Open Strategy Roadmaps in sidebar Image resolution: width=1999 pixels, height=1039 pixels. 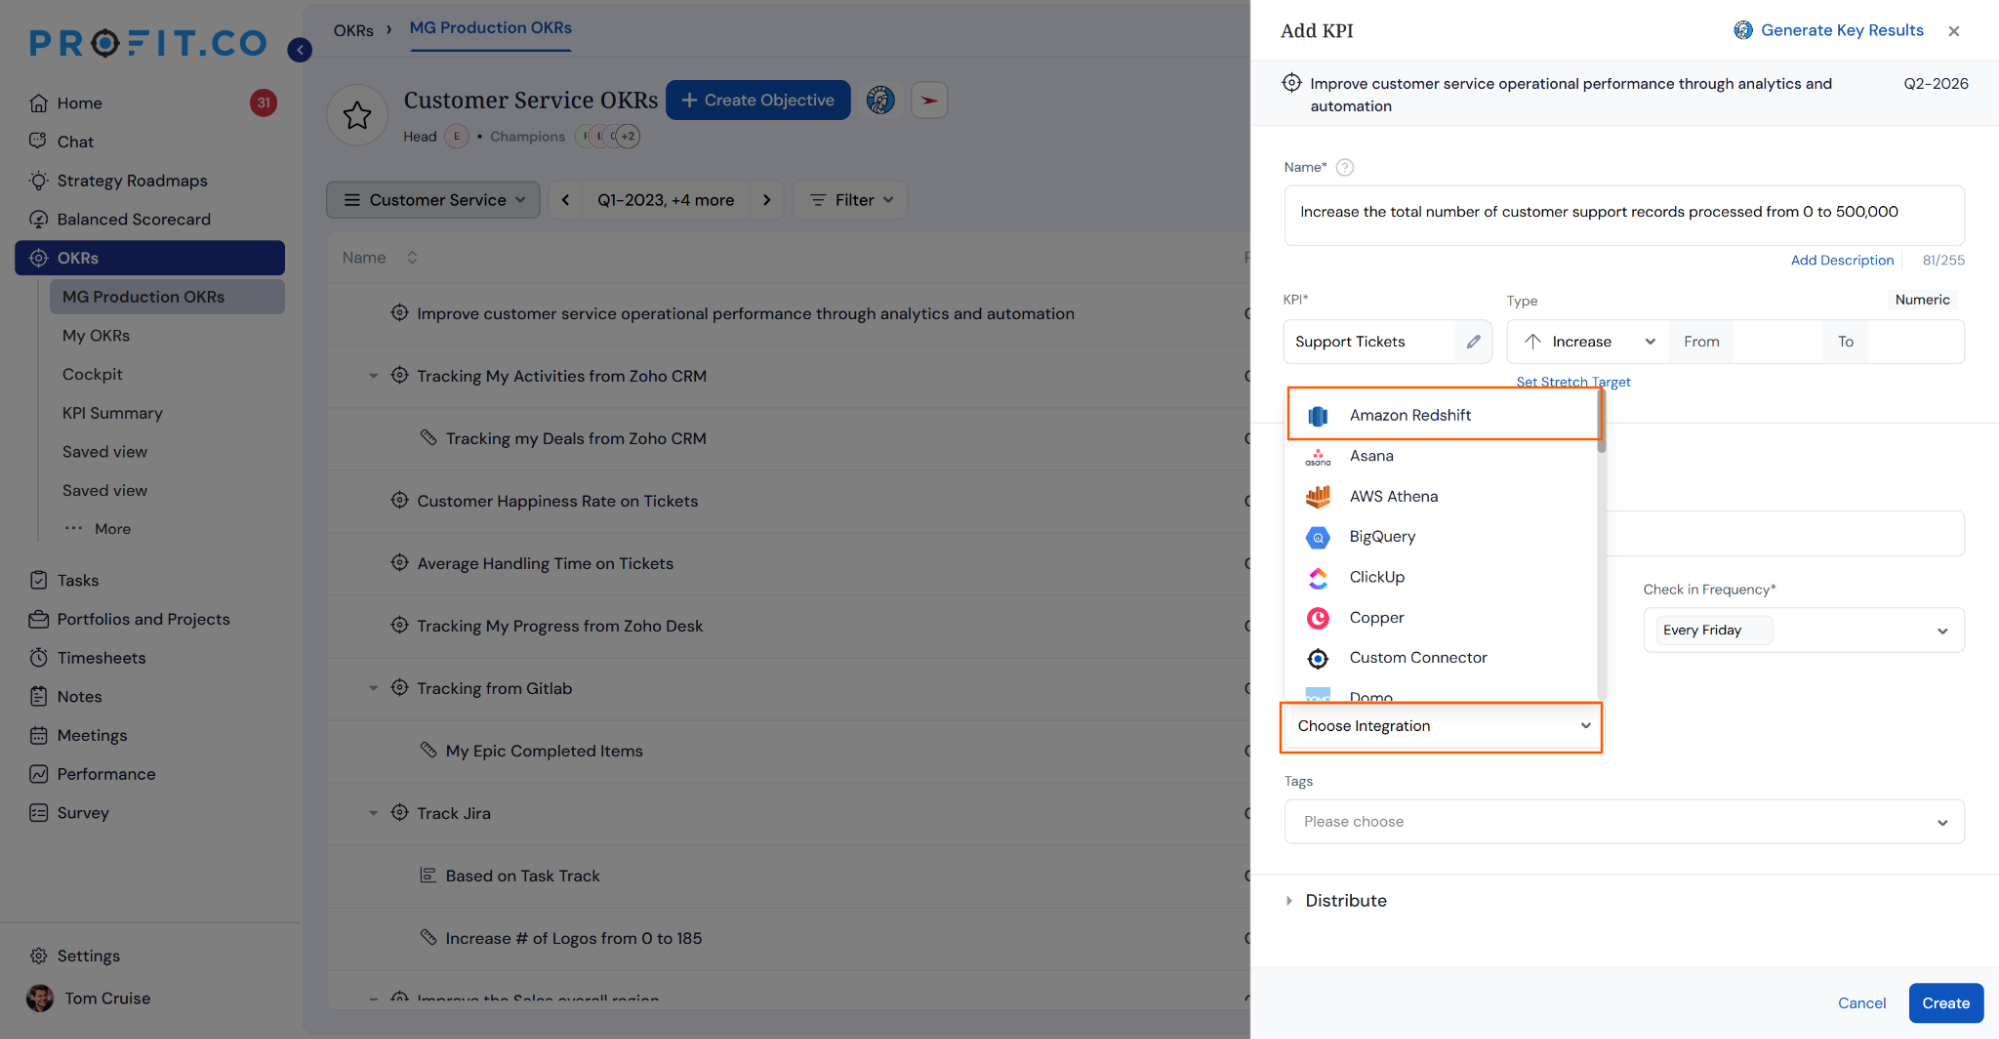point(132,181)
